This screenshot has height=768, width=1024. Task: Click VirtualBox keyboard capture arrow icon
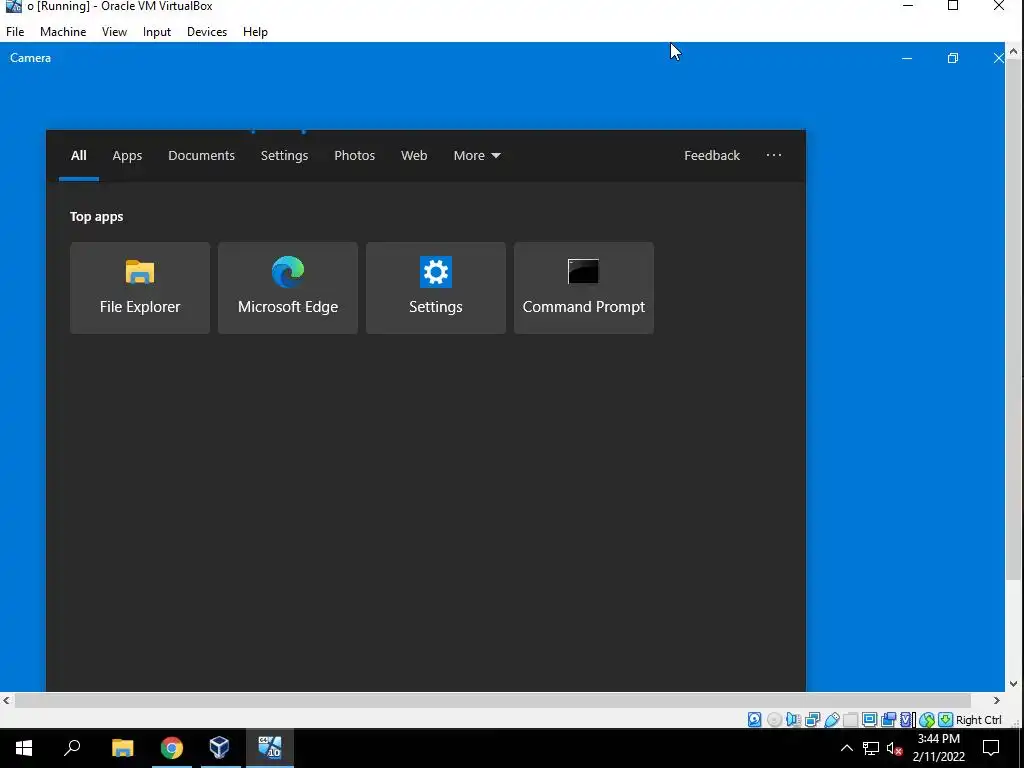pos(946,720)
